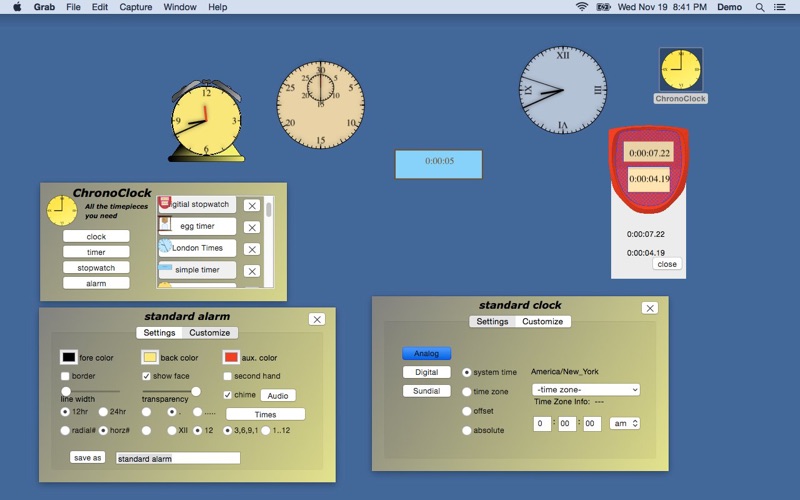The image size is (800, 500).
Task: Click the close button under stopwatch
Action: pos(667,264)
